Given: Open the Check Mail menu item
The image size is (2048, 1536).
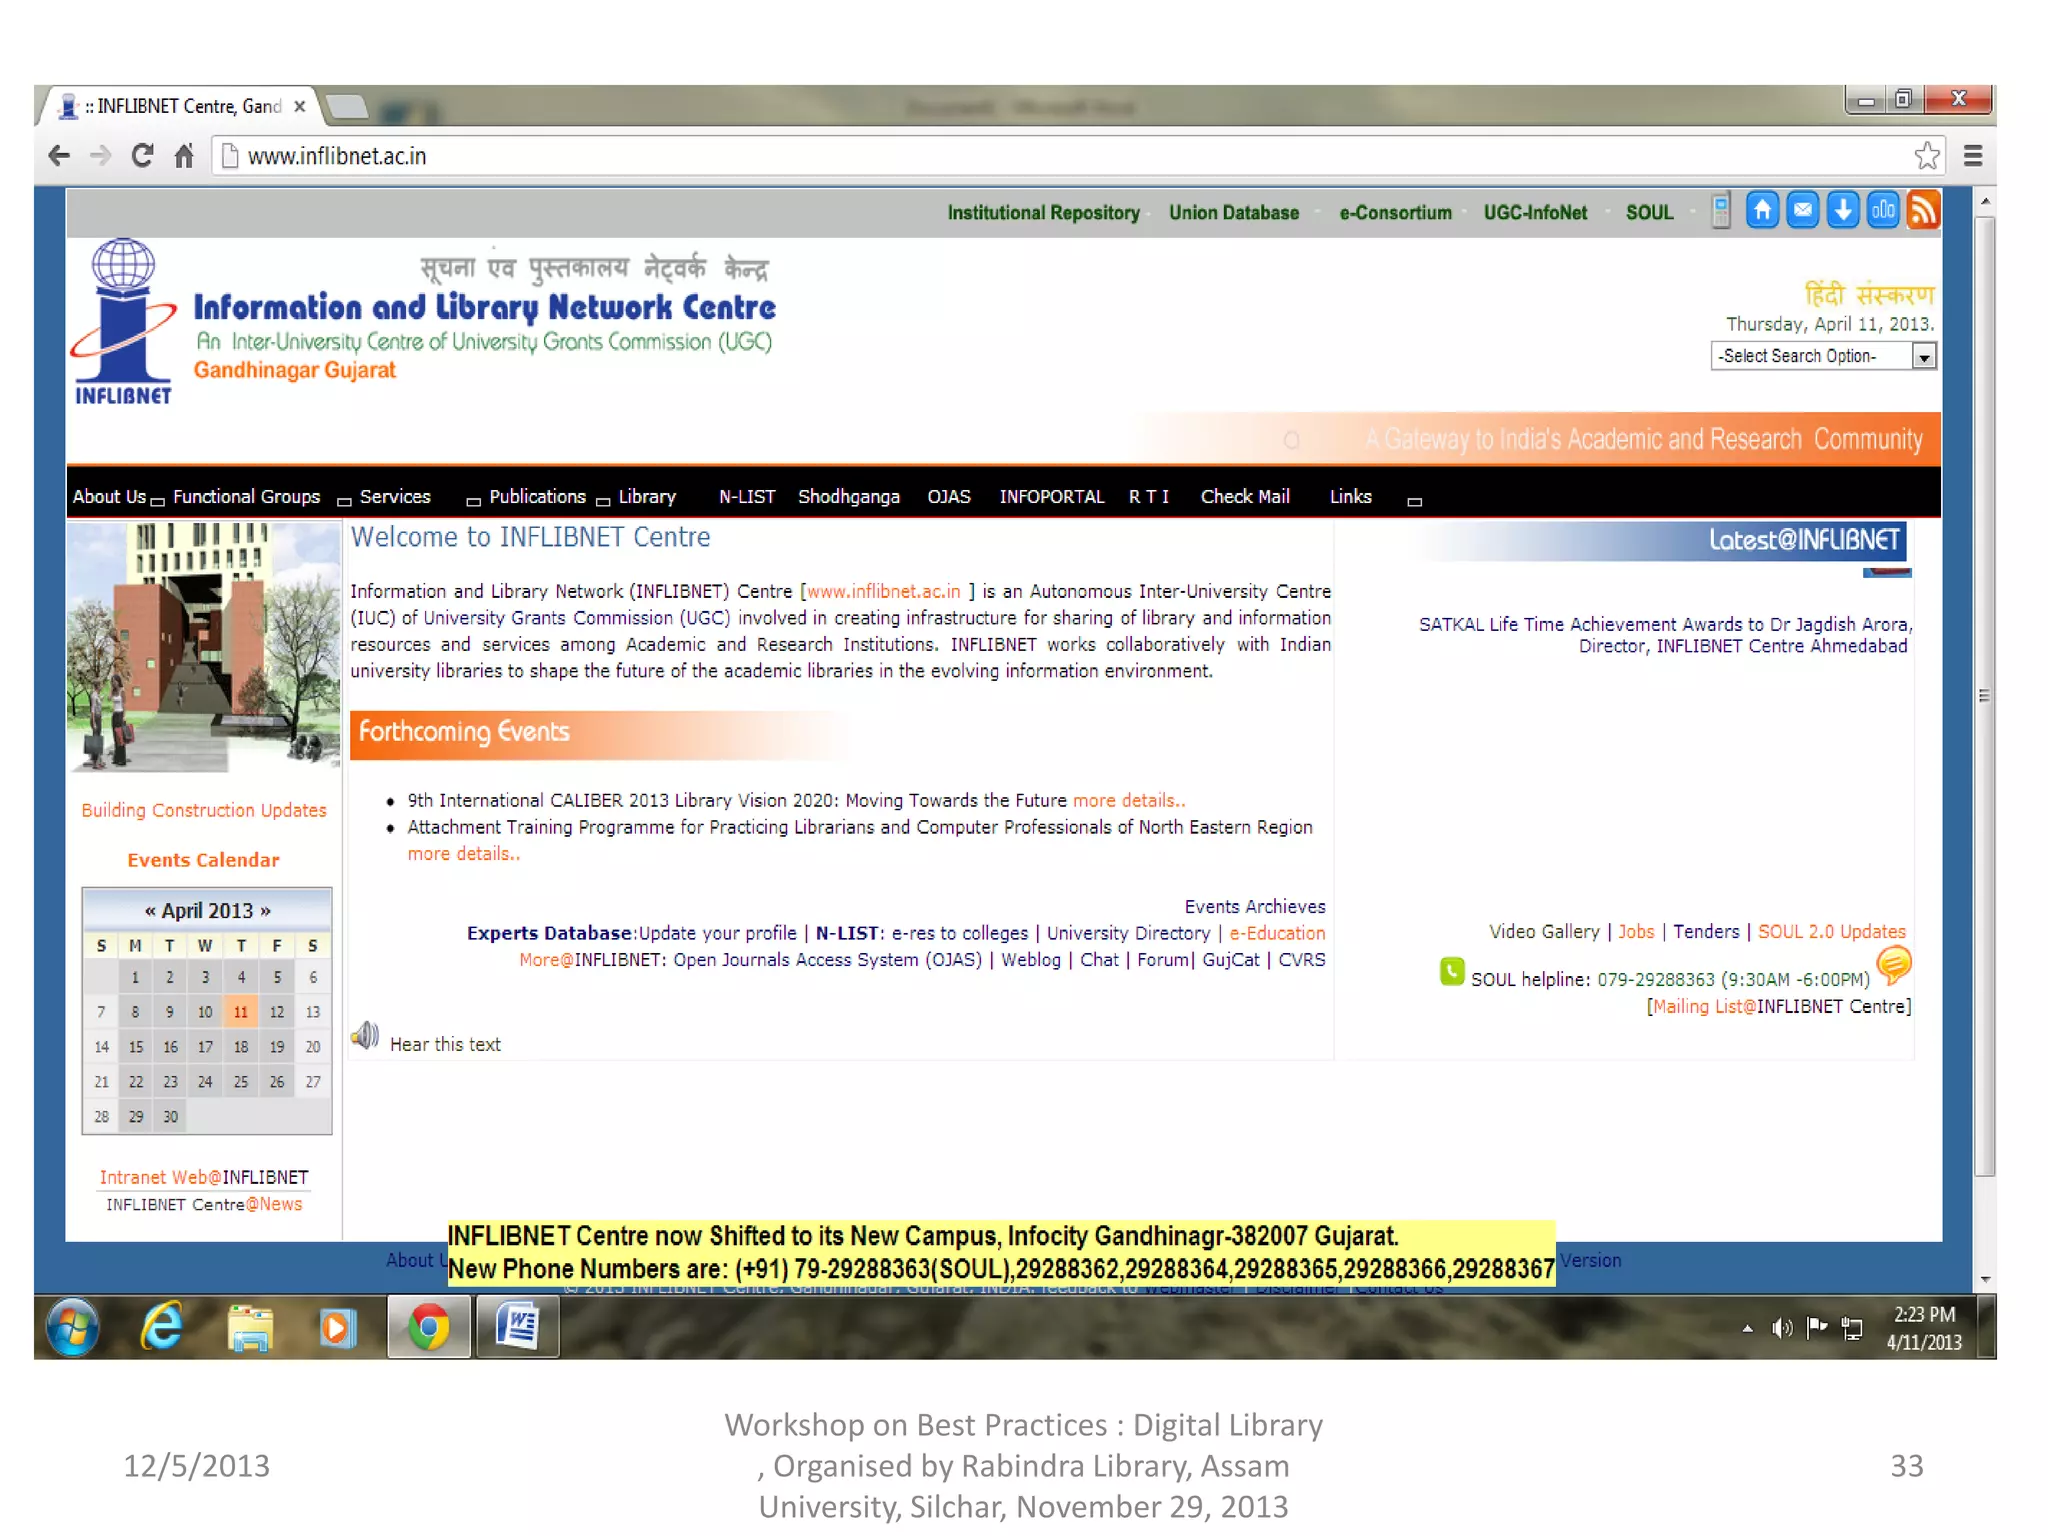Looking at the screenshot, I should (1245, 497).
